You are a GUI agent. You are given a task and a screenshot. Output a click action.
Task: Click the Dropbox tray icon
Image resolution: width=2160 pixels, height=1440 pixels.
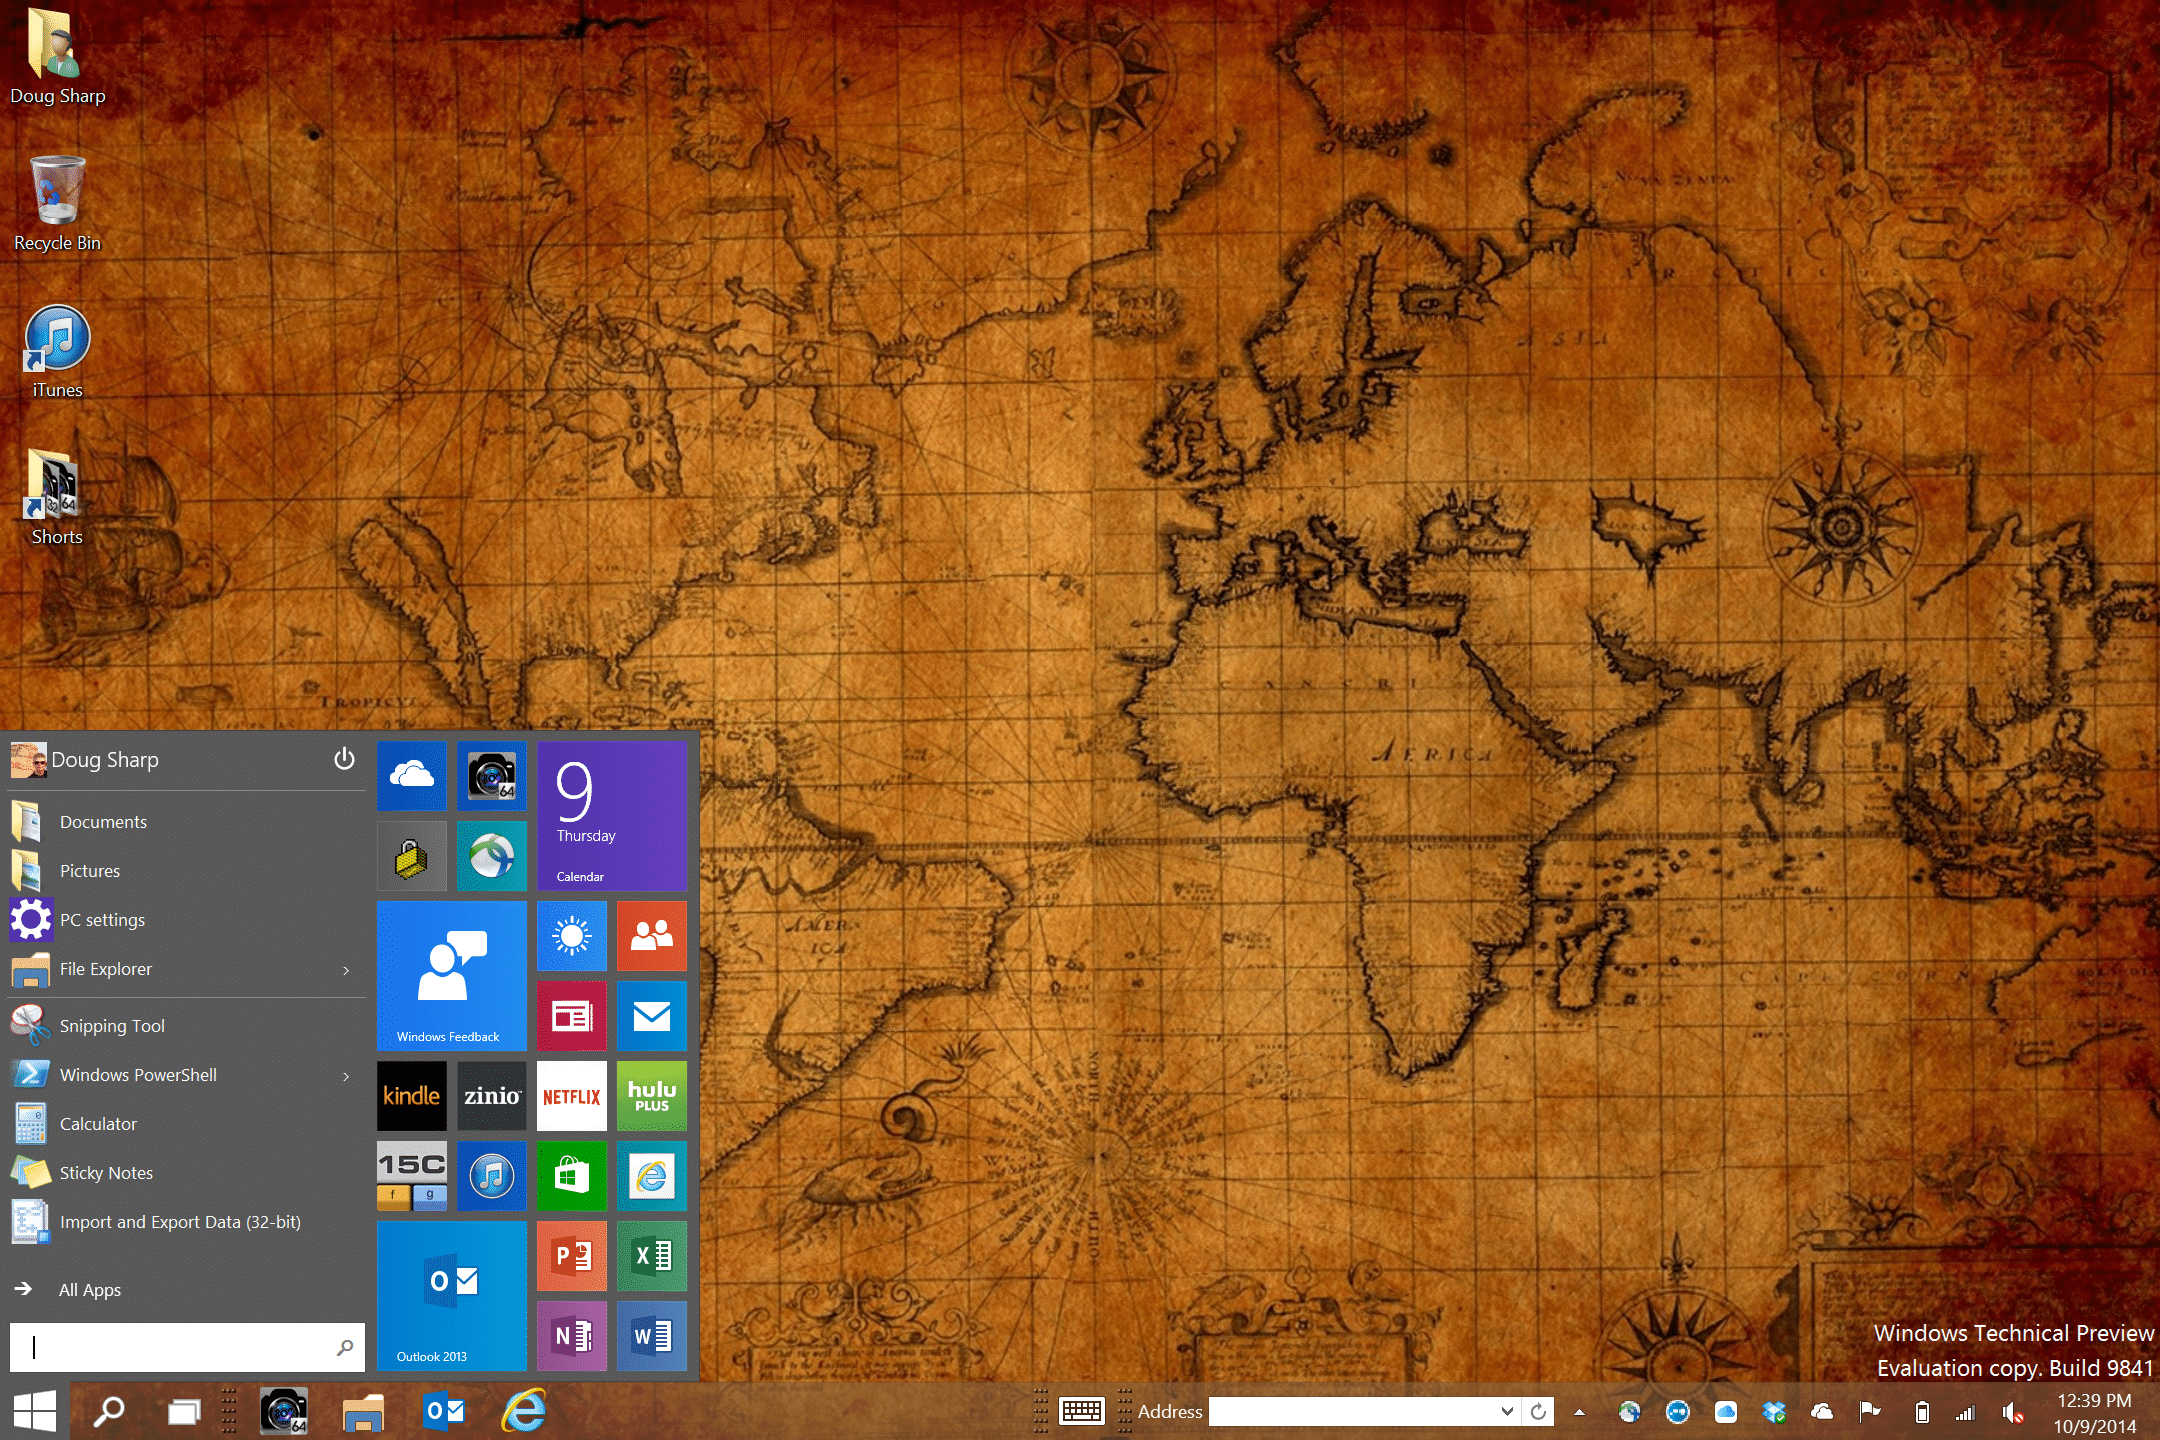[1774, 1411]
